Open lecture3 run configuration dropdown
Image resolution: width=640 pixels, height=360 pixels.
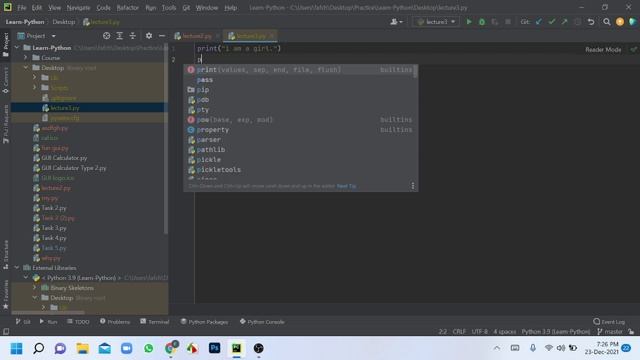click(x=436, y=22)
